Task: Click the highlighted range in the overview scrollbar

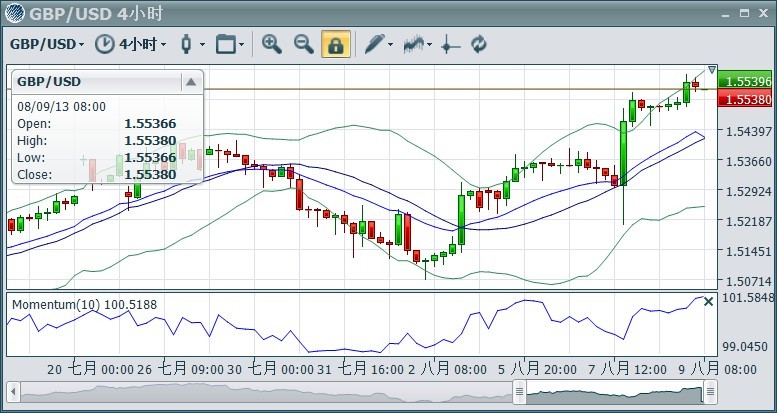Action: (x=614, y=393)
